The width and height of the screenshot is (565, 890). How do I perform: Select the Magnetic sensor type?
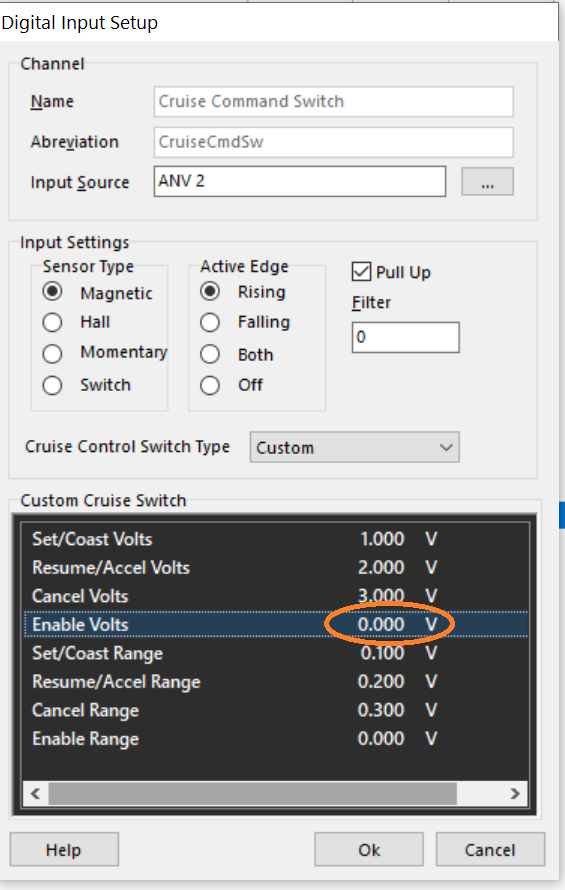click(x=52, y=292)
